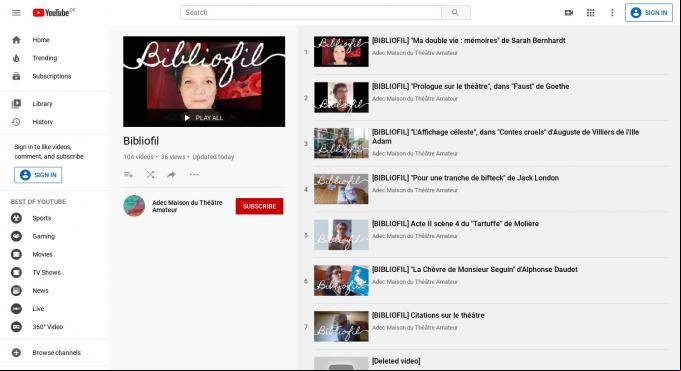681x371 pixels.
Task: Click SIGN IN button in sidebar
Action: [38, 175]
